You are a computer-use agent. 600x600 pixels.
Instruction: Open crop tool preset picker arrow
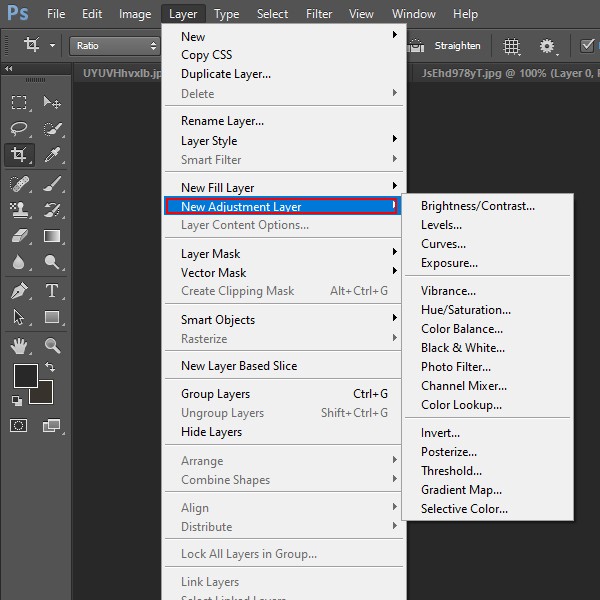point(52,46)
